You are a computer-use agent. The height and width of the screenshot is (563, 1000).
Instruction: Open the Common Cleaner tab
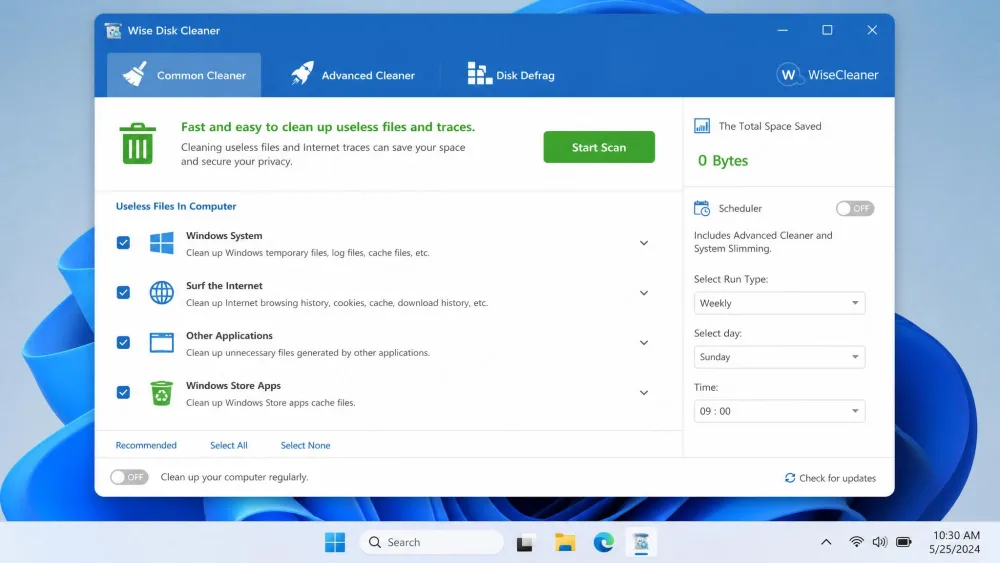point(184,75)
